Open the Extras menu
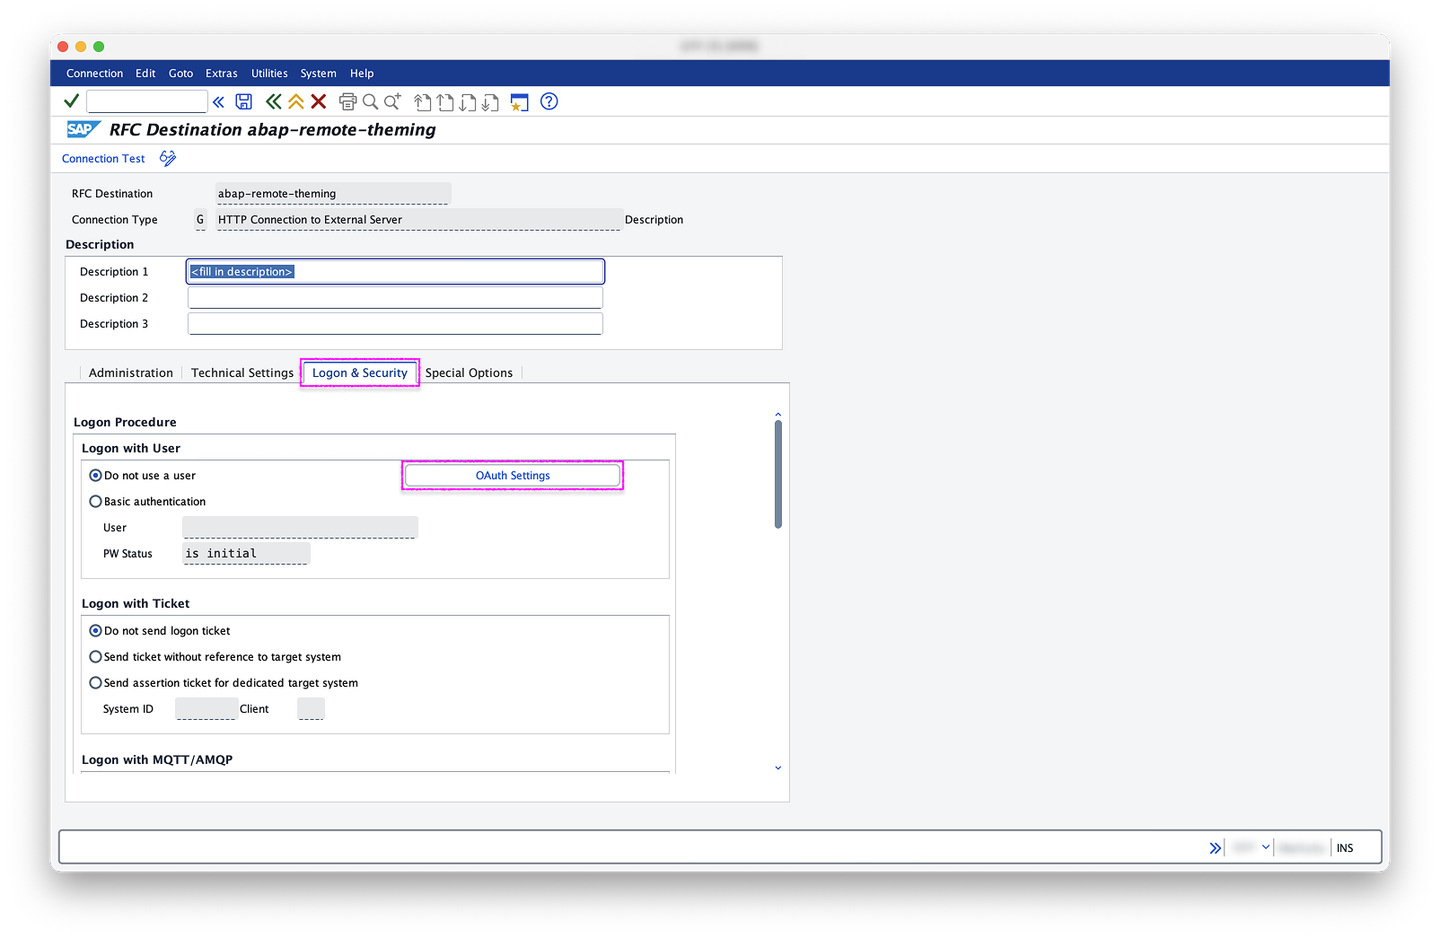1440x938 pixels. coord(222,73)
